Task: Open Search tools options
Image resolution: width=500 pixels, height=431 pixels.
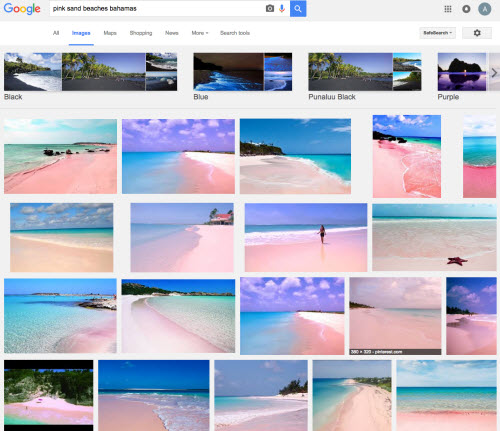Action: coord(235,33)
